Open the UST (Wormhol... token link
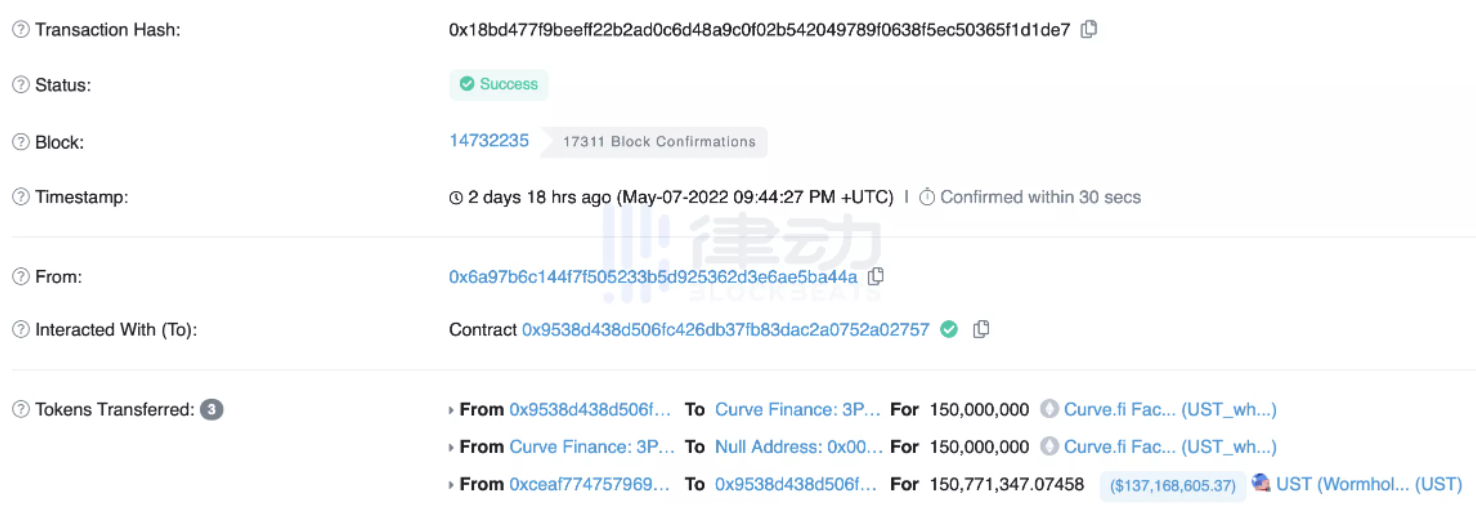The width and height of the screenshot is (1476, 508). click(x=1369, y=484)
